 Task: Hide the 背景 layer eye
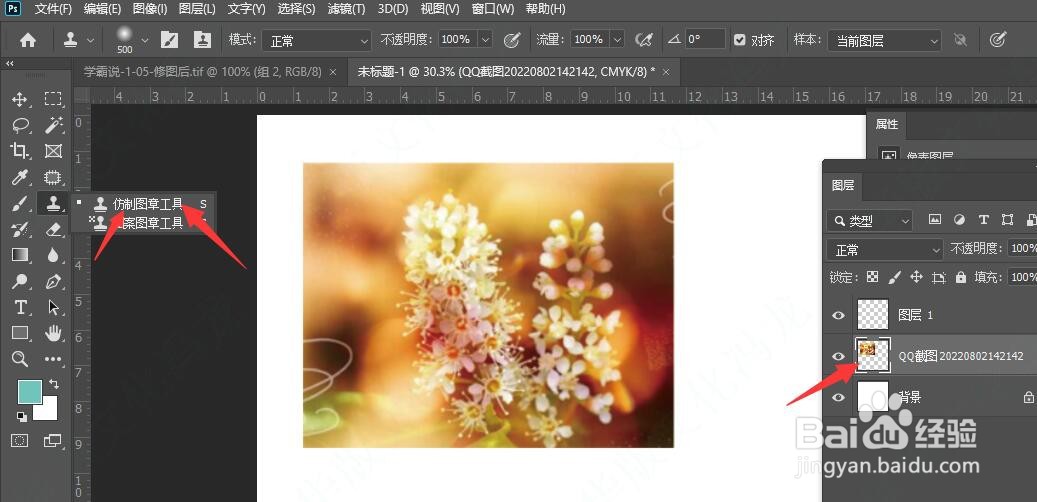point(839,397)
